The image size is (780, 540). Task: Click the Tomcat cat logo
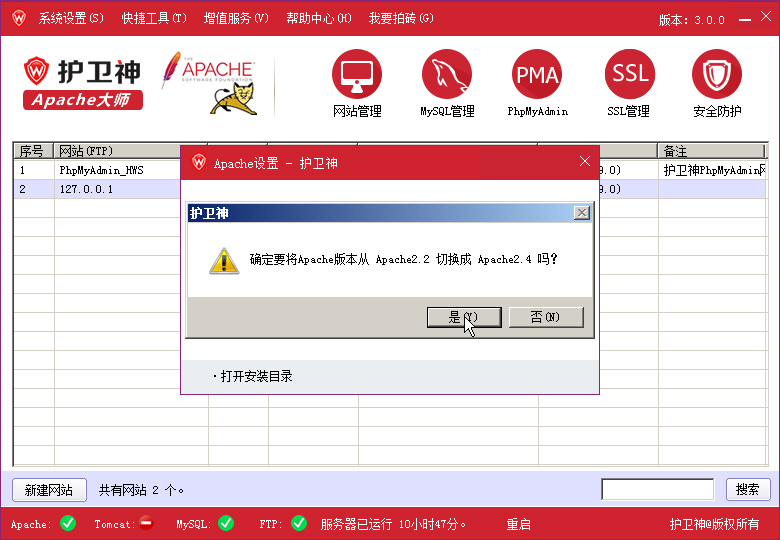pyautogui.click(x=235, y=99)
